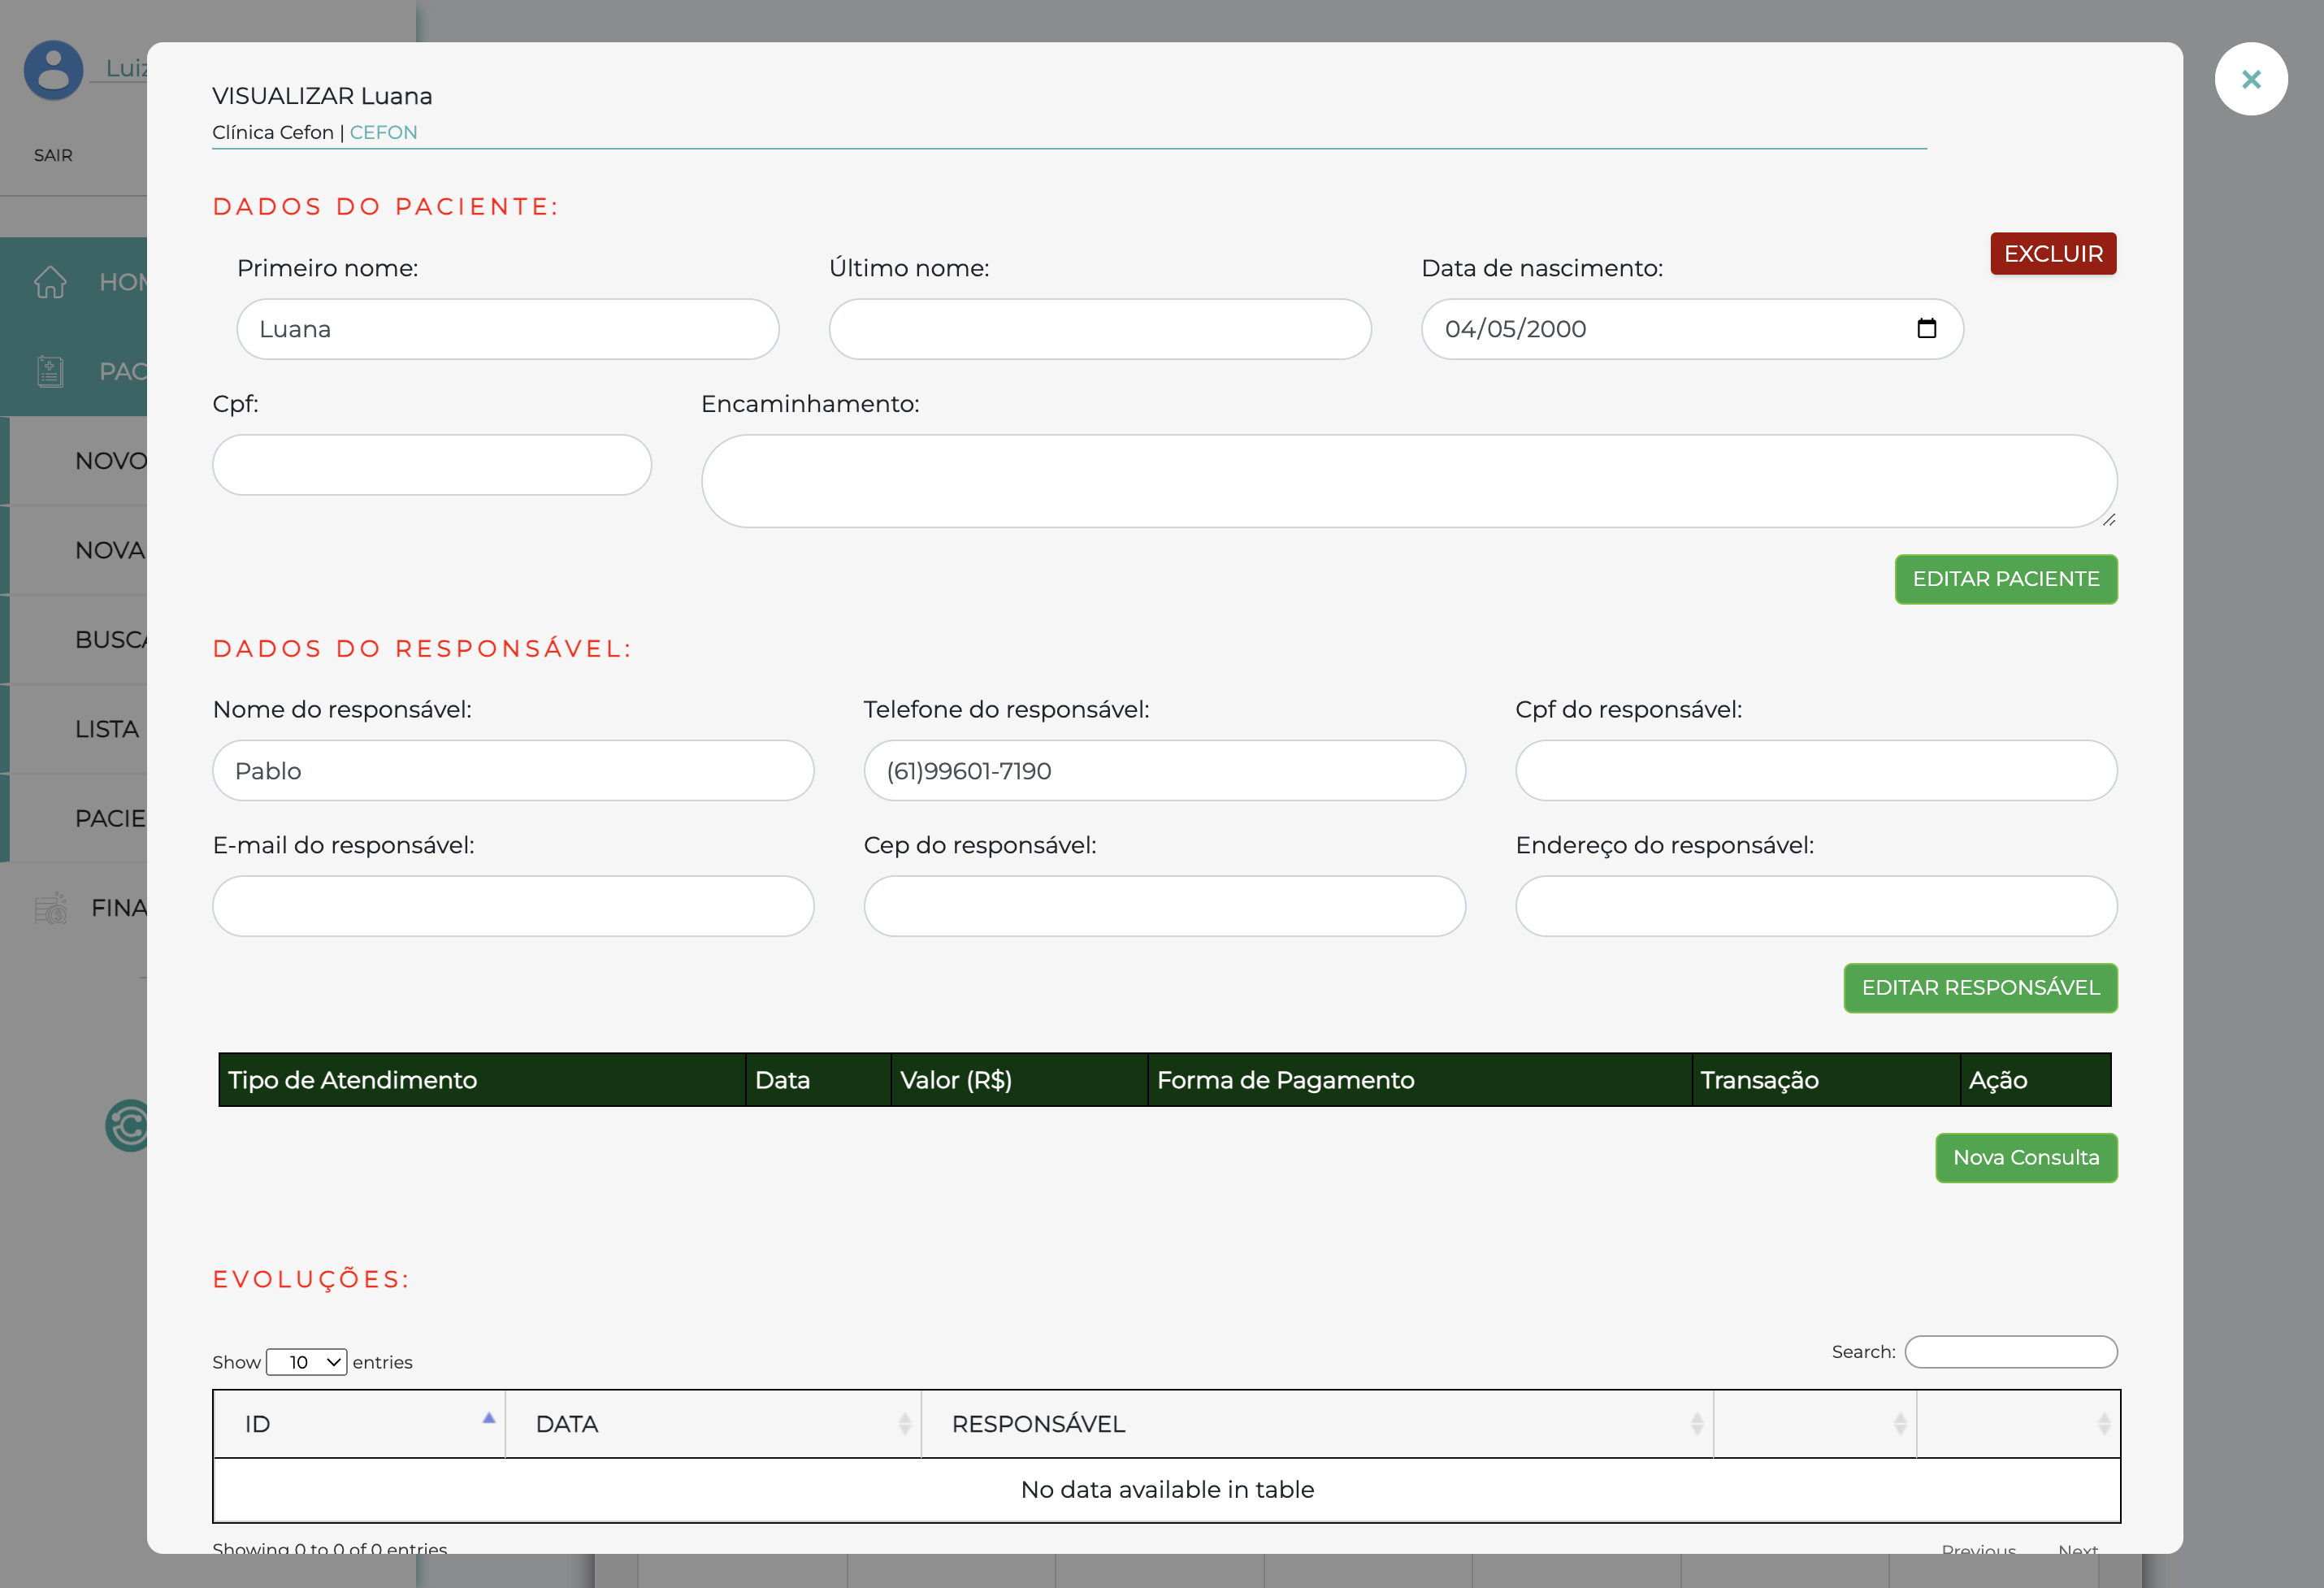
Task: Click the EXCLUIR button
Action: [2052, 253]
